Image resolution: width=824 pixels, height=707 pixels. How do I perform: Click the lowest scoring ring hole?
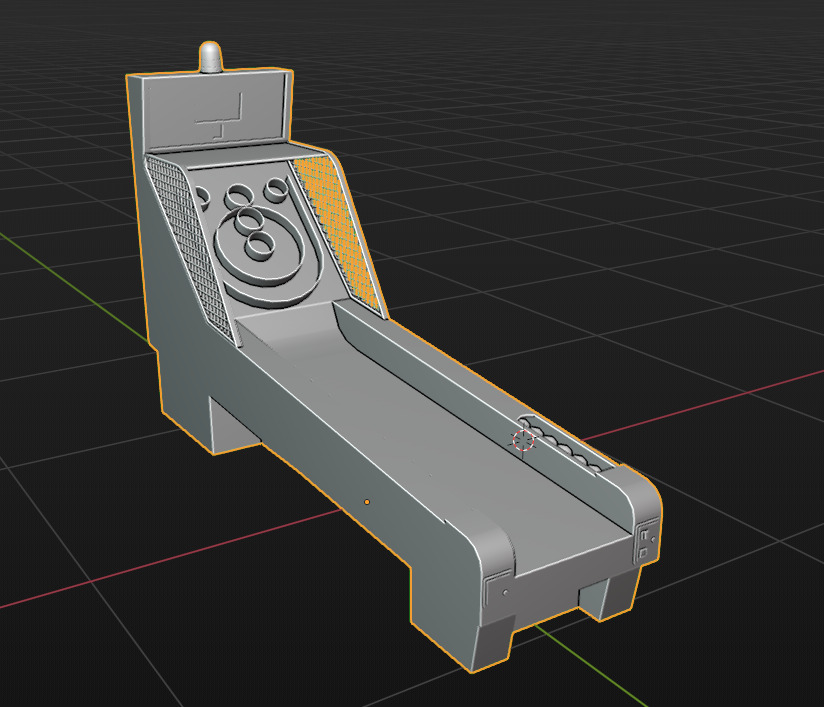[x=260, y=245]
